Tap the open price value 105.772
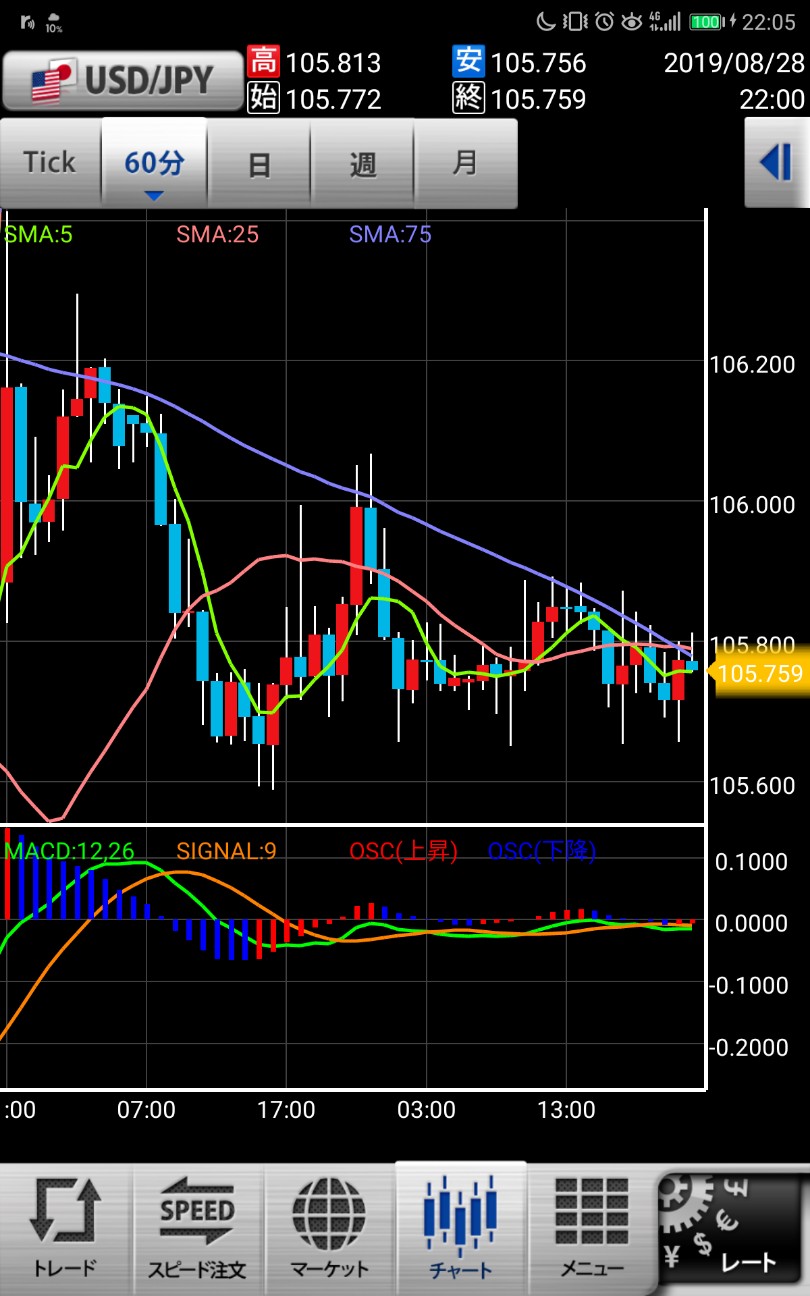Screen dimensions: 810x1296 (x=333, y=100)
